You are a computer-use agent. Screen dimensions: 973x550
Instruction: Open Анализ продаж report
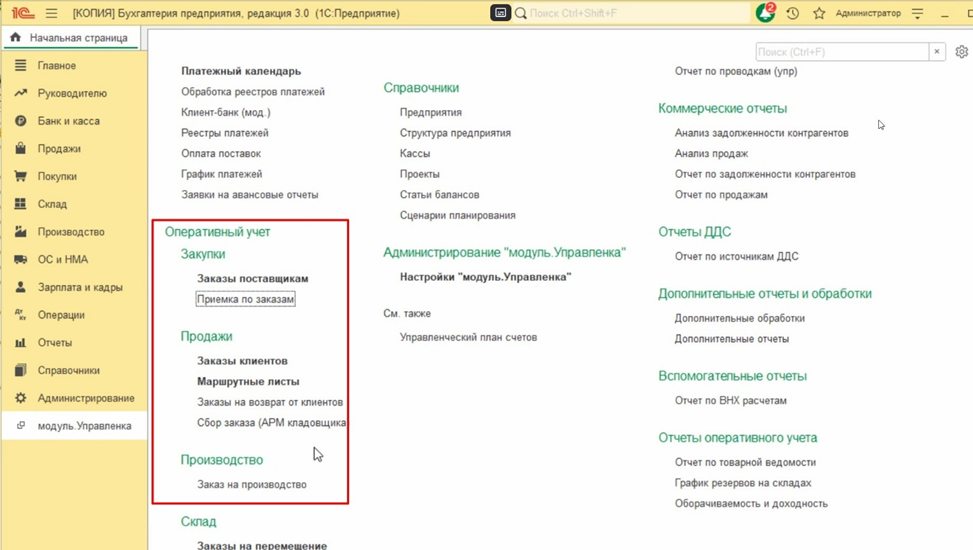pyautogui.click(x=711, y=153)
